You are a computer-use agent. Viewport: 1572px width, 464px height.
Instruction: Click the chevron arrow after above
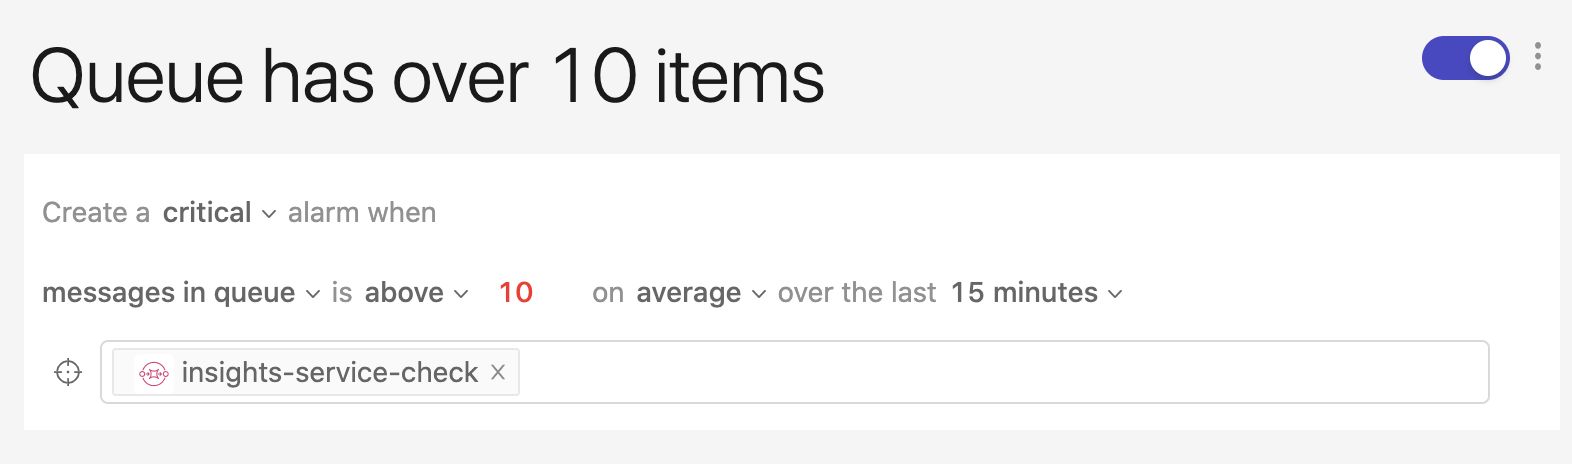(x=461, y=294)
